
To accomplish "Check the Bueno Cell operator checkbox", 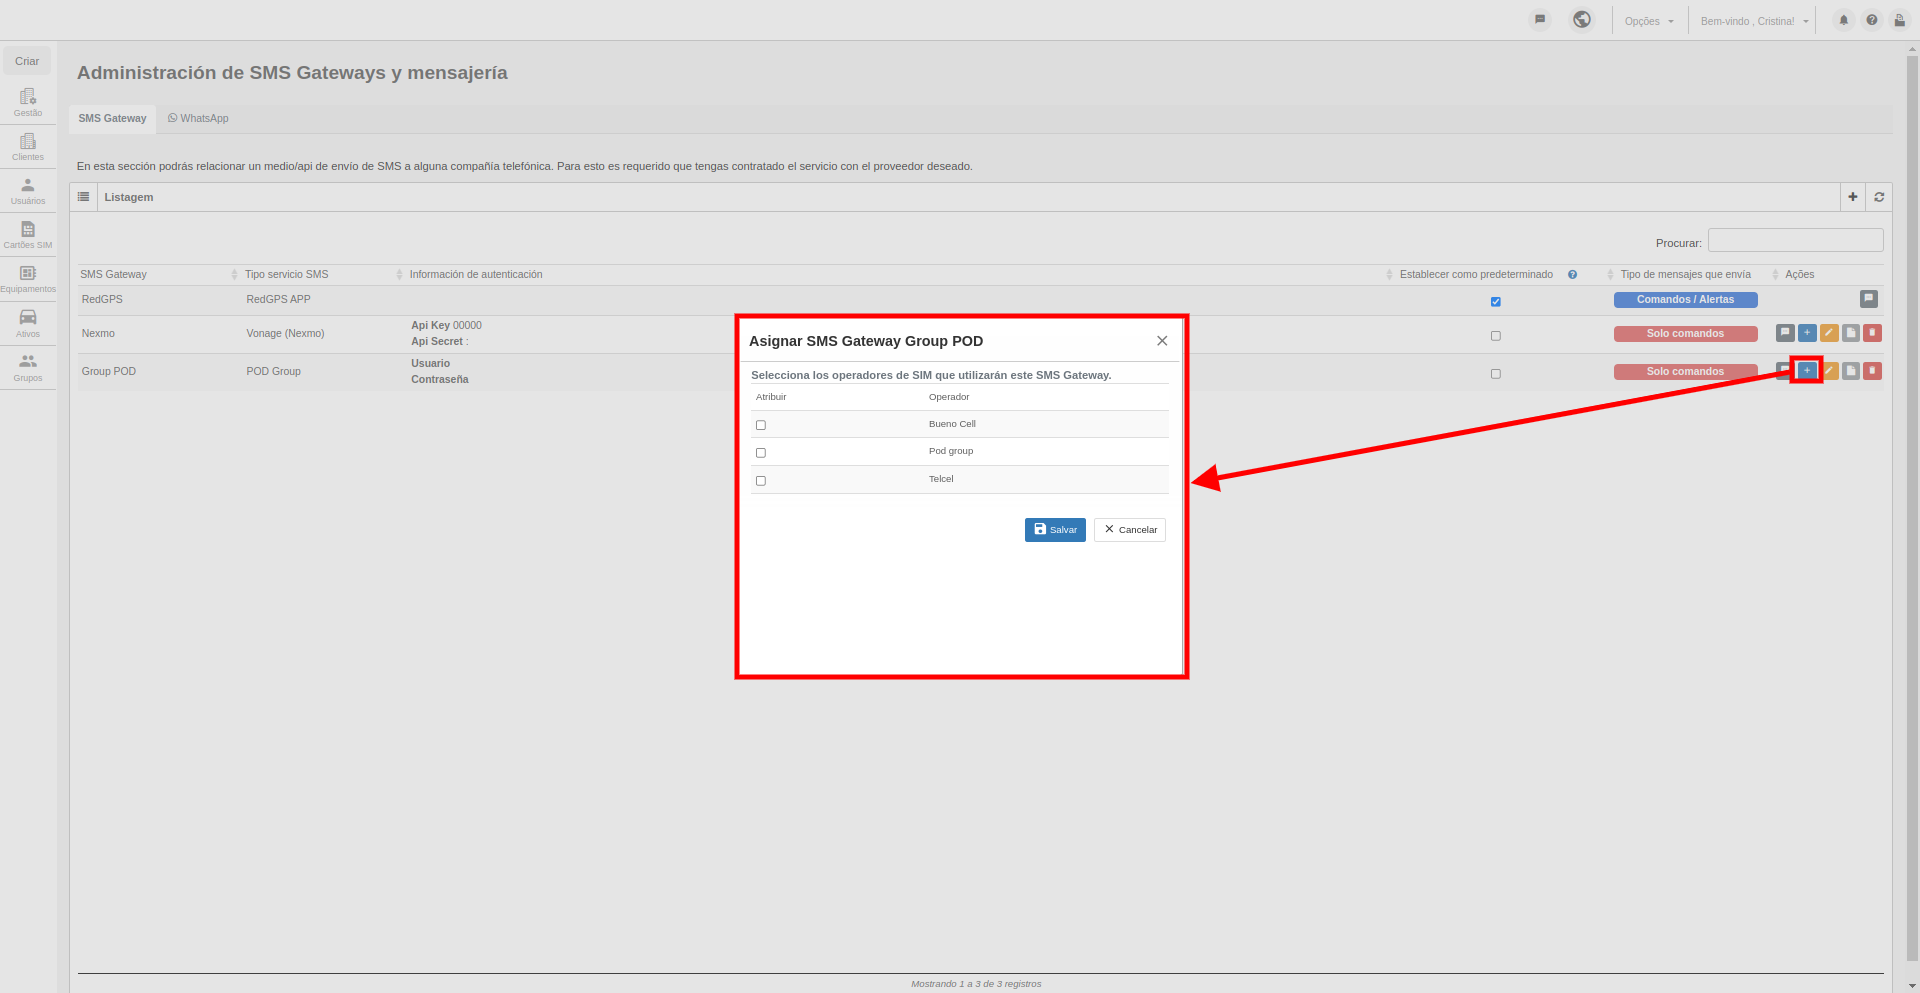I will [x=761, y=425].
